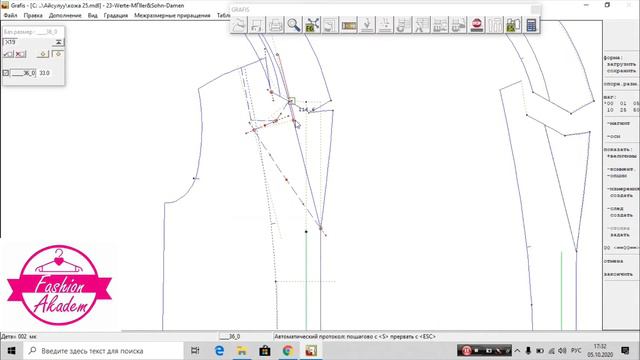This screenshot has width=640, height=360.
Task: Click the red X button in size panel
Action: (20, 54)
